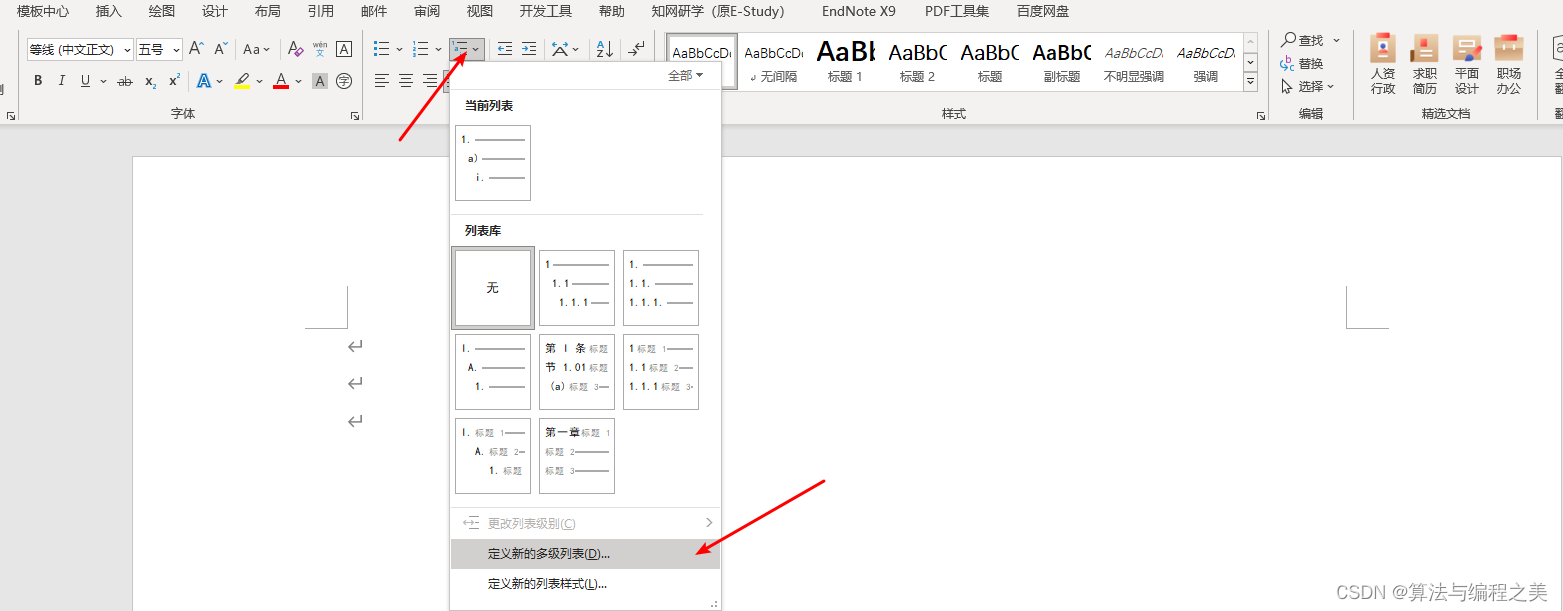Open the EndNote X9 tab

click(x=859, y=12)
